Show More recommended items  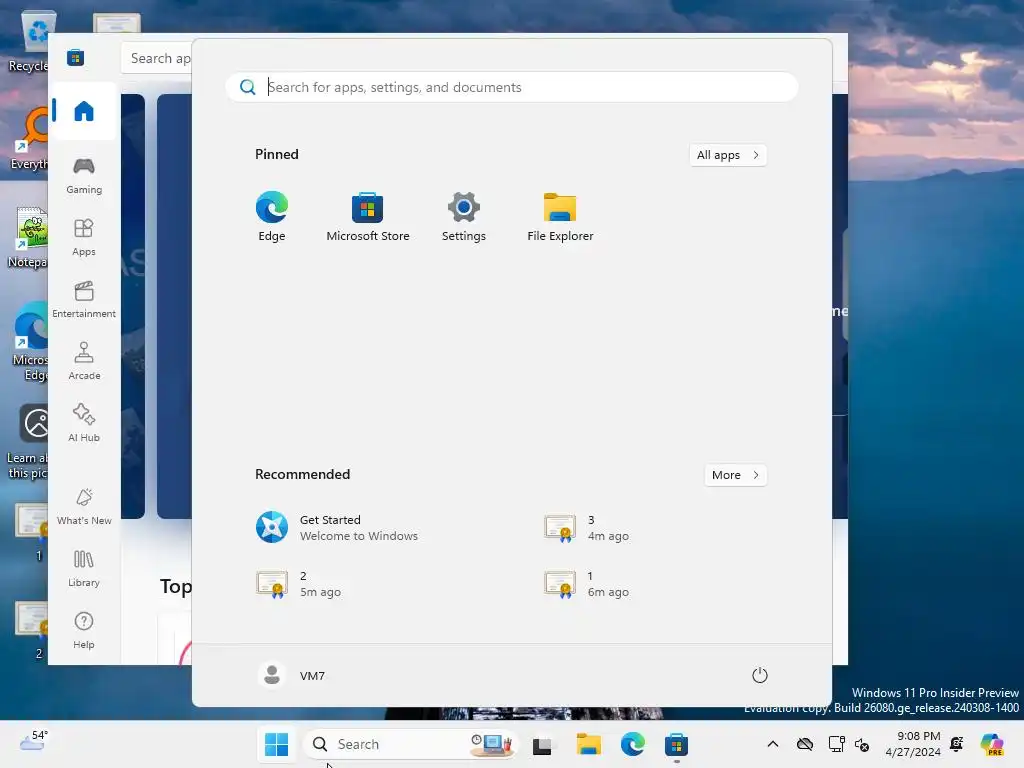tap(735, 475)
